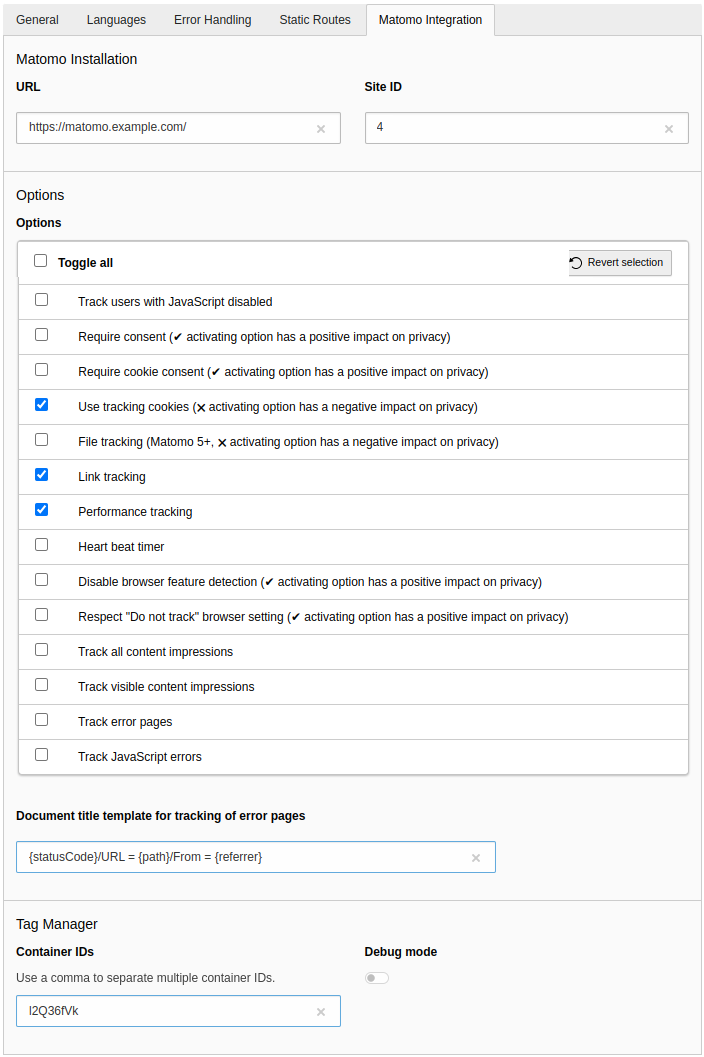Click the Revert selection button

620,262
